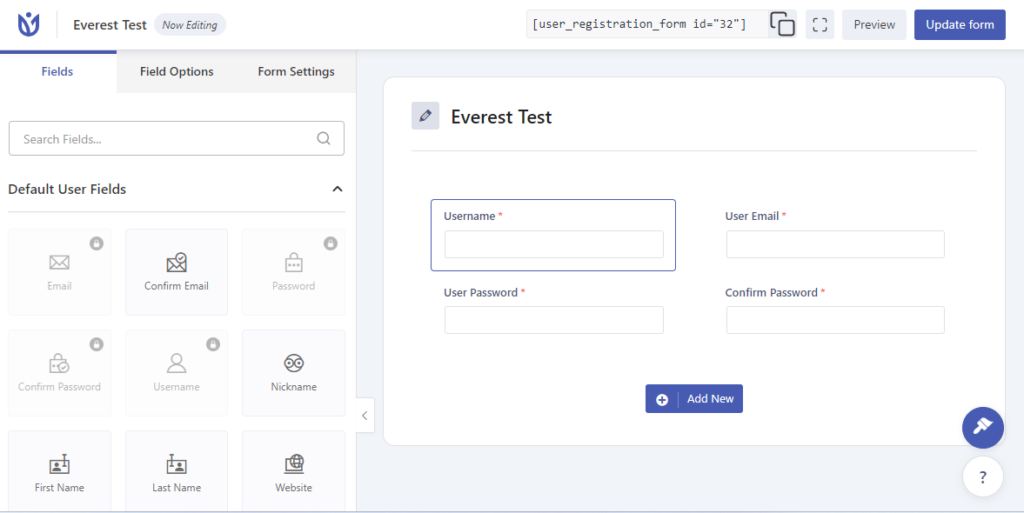Add the First Name field

(x=59, y=473)
